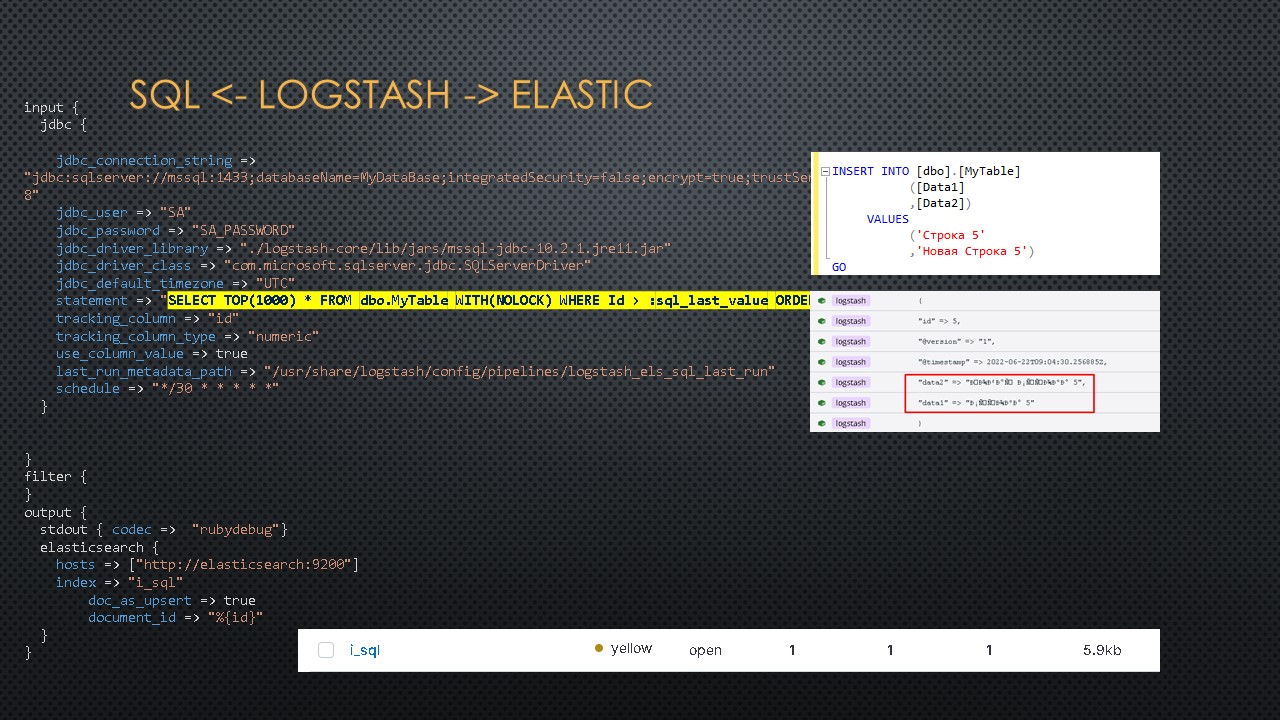Click the doc_as_upsert => true line
Image resolution: width=1280 pixels, height=720 pixels.
coord(171,600)
